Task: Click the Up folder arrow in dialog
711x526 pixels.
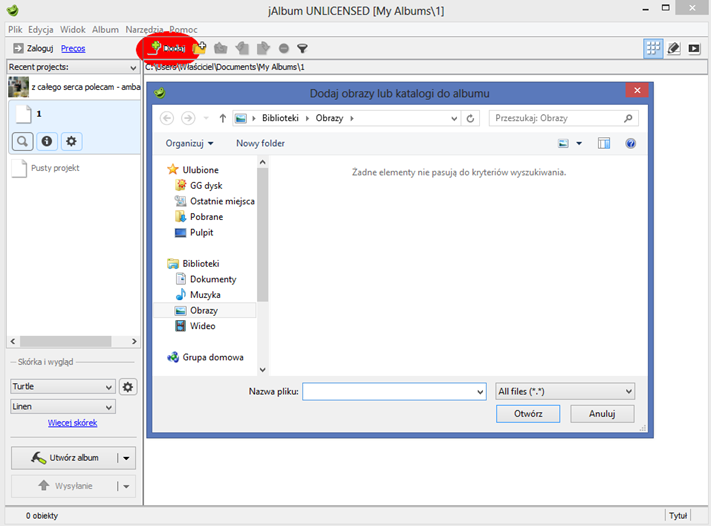Action: [x=223, y=118]
